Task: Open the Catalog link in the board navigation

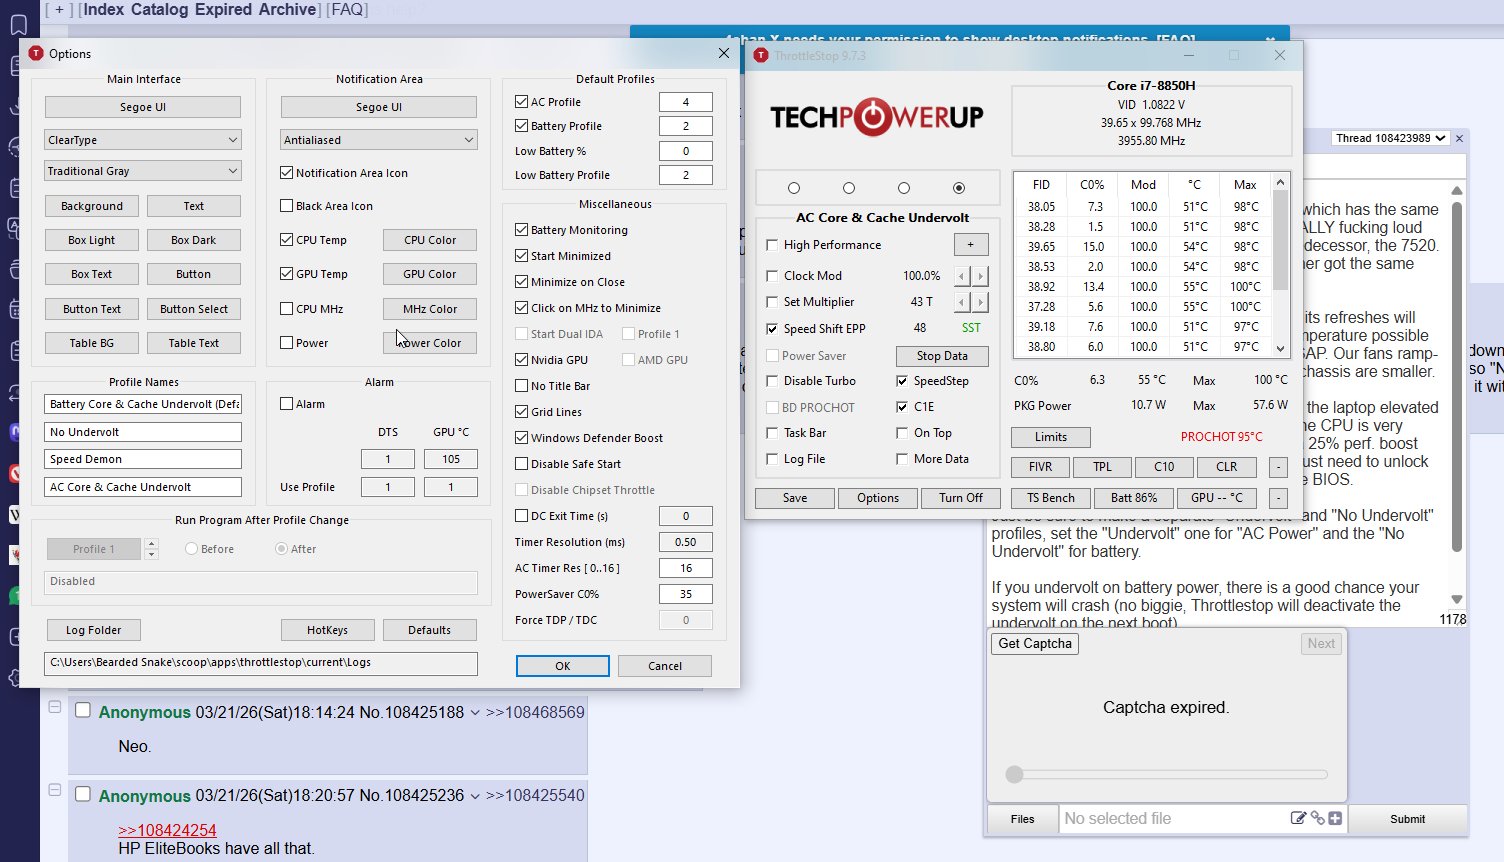Action: tap(161, 10)
